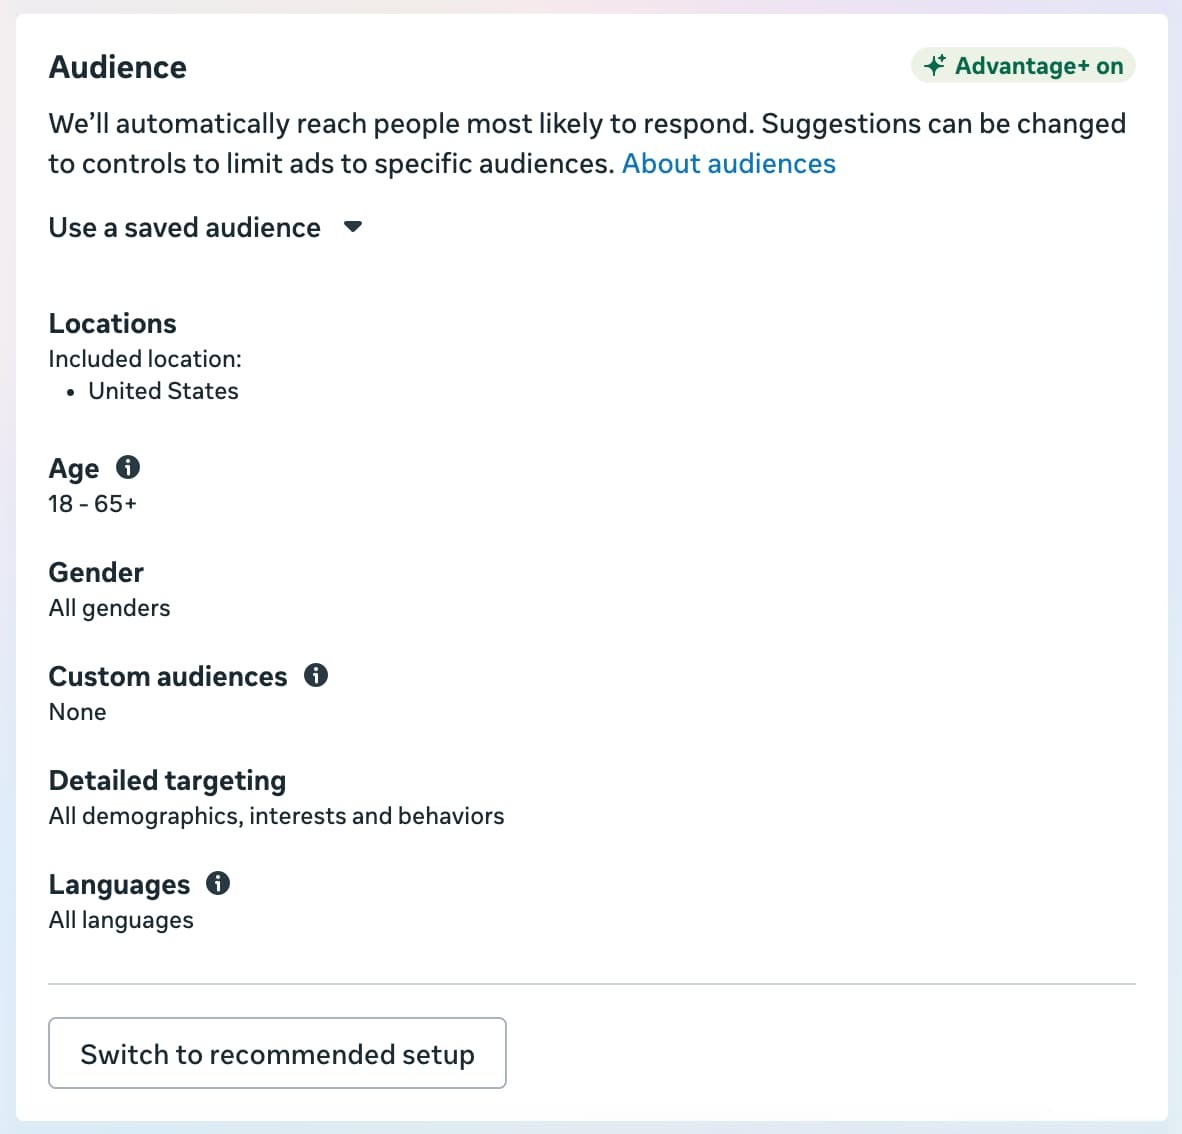Select 'None' under Custom audiences
Screen dimensions: 1182x1134
(77, 712)
